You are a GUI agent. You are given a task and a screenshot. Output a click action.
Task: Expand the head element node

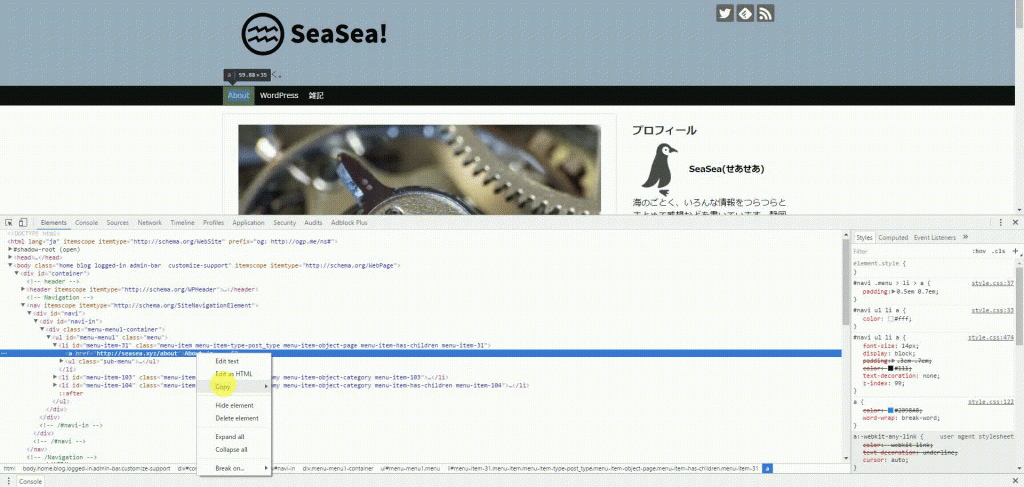coord(10,257)
